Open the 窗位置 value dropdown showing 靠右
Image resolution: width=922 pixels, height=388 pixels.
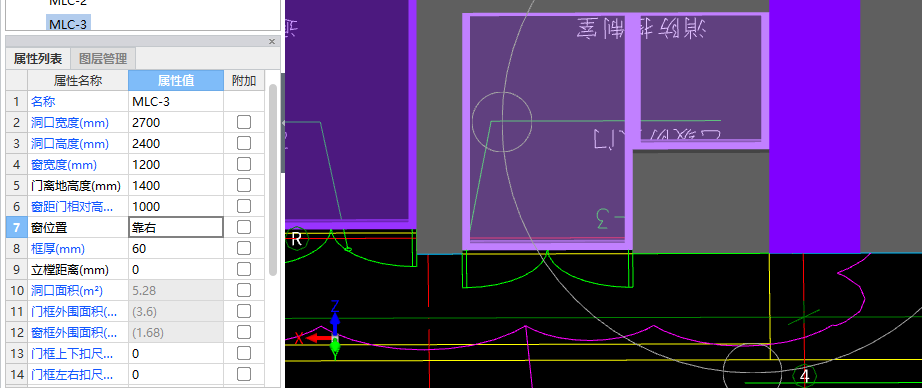click(x=176, y=228)
